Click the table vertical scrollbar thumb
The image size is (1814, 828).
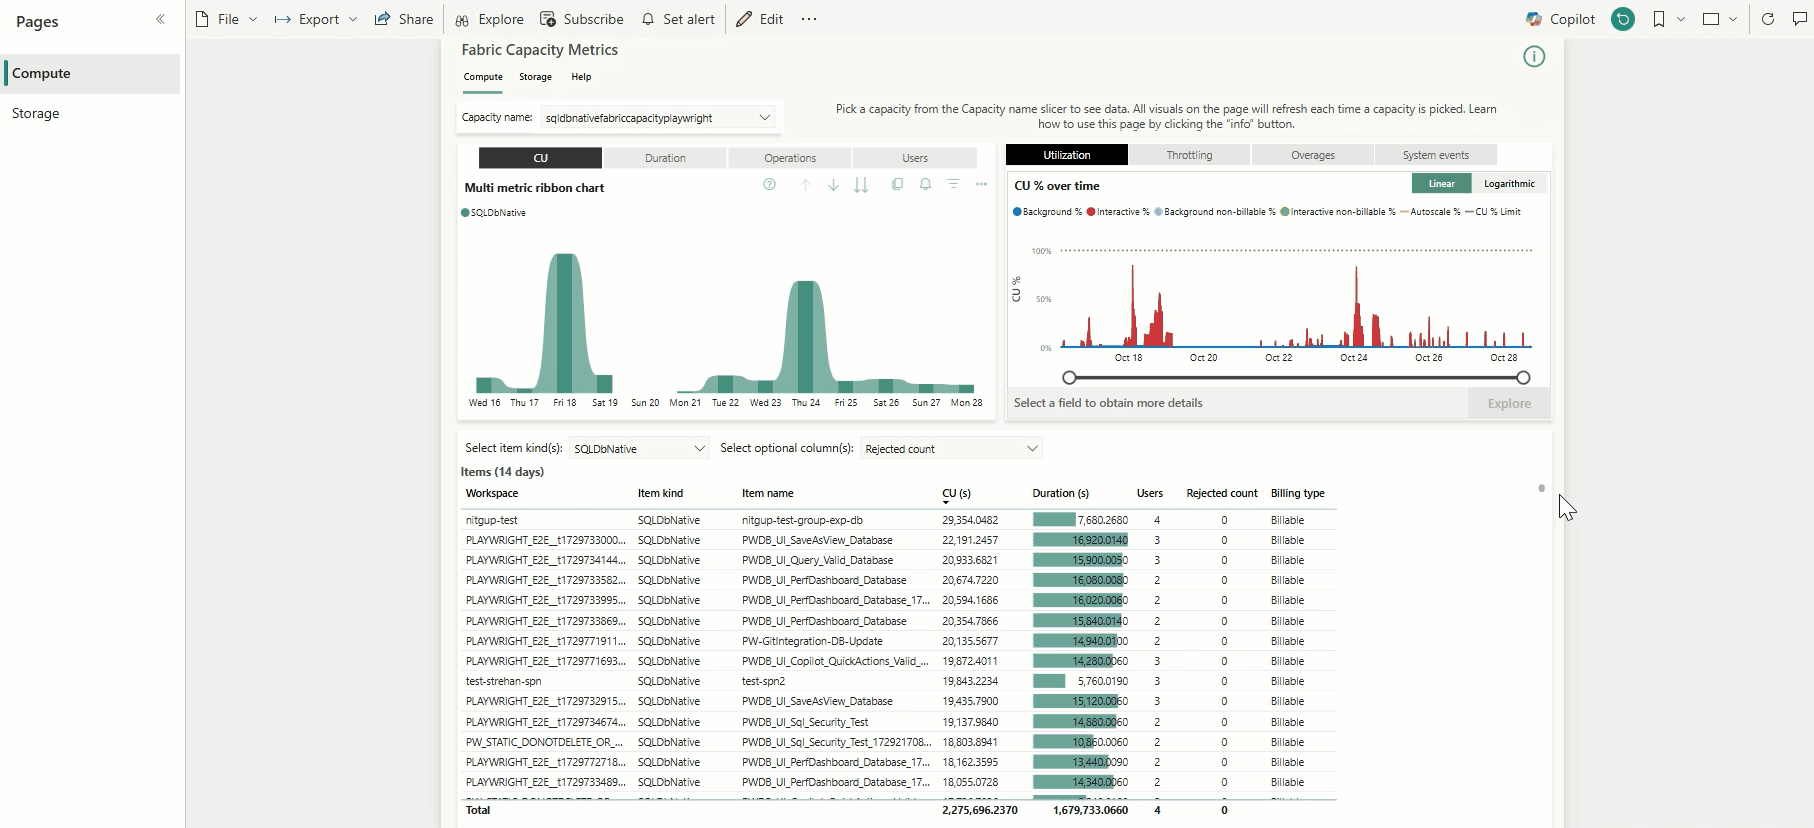point(1541,488)
